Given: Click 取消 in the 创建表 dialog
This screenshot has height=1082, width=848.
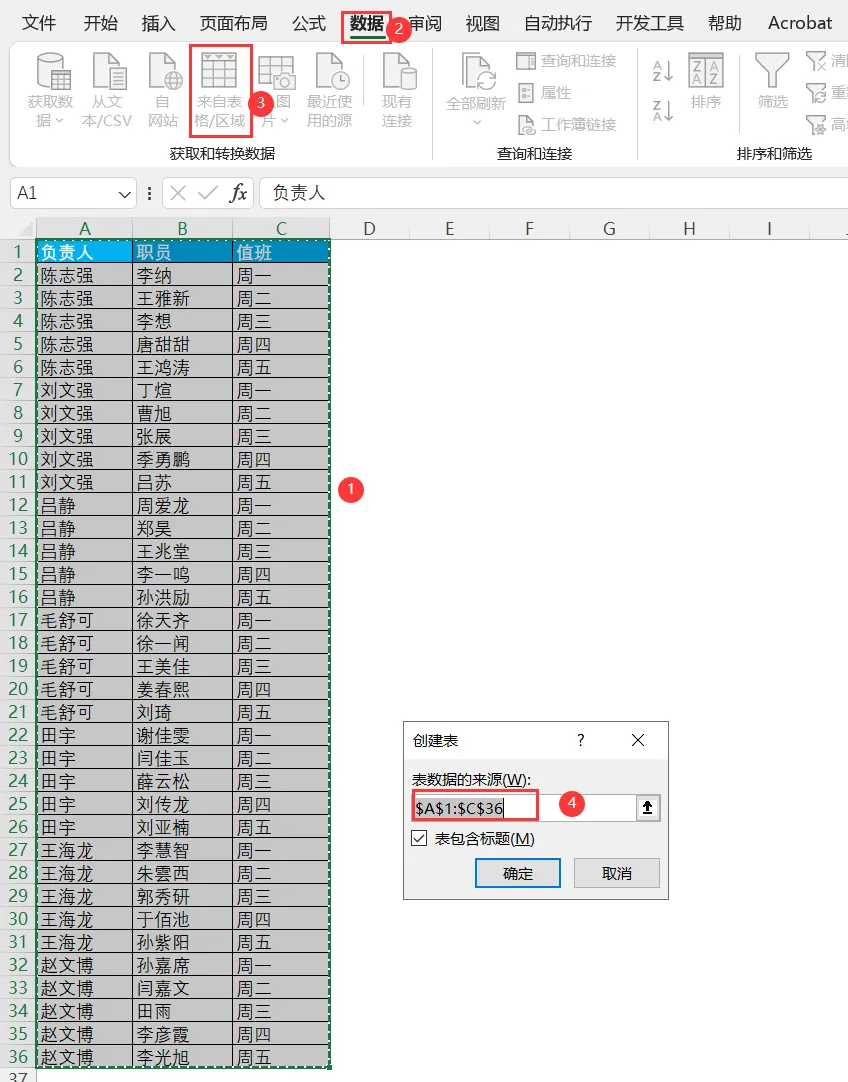Looking at the screenshot, I should pyautogui.click(x=617, y=874).
